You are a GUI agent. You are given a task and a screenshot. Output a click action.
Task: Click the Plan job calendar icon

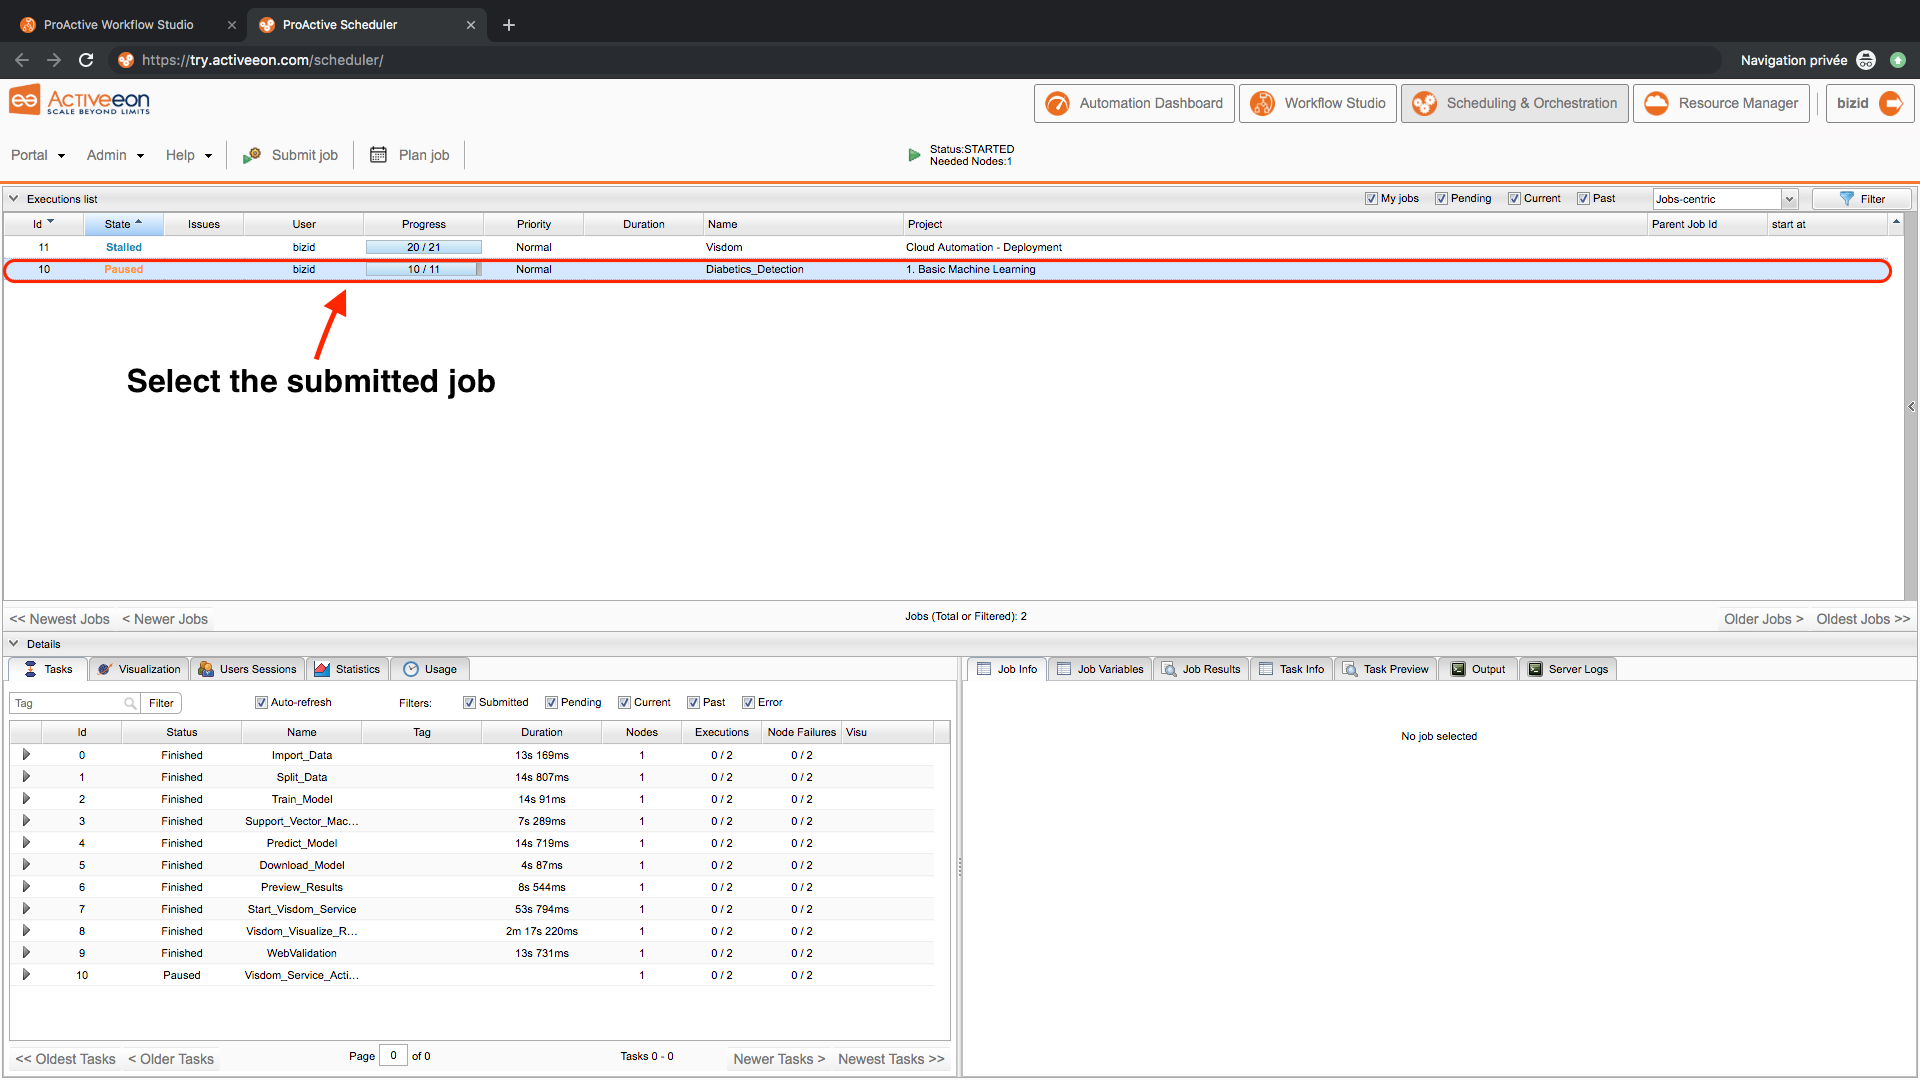point(378,155)
